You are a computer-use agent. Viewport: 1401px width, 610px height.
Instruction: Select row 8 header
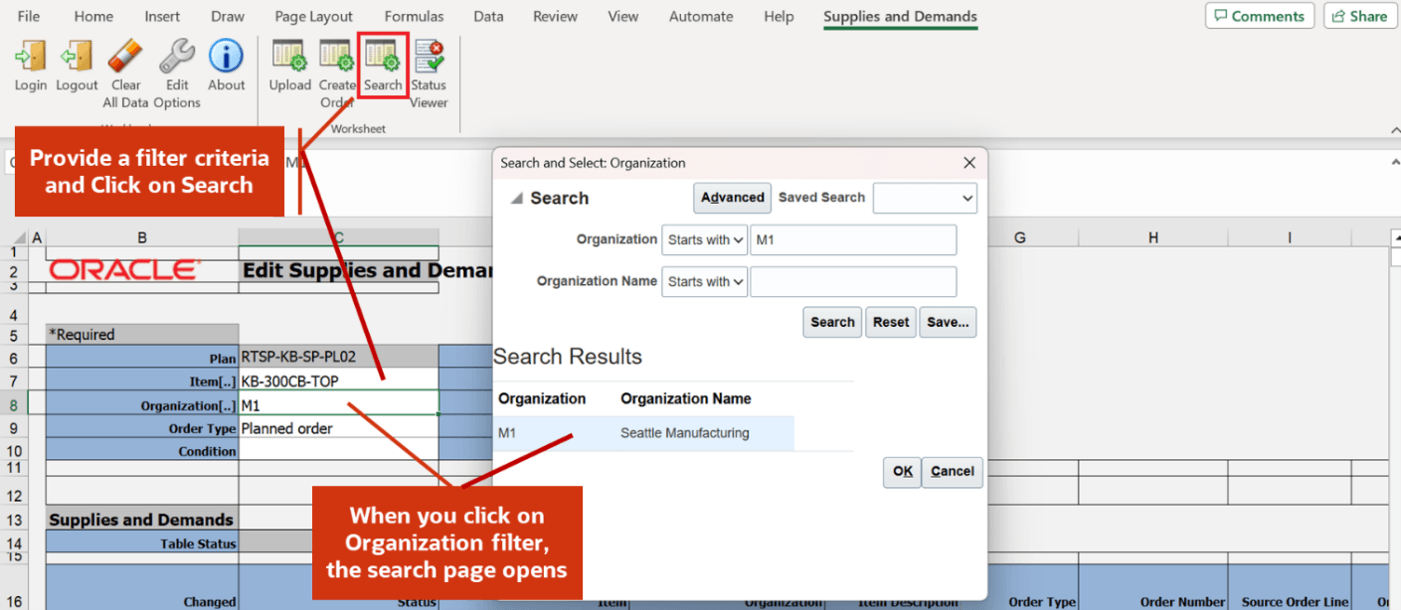[x=14, y=404]
